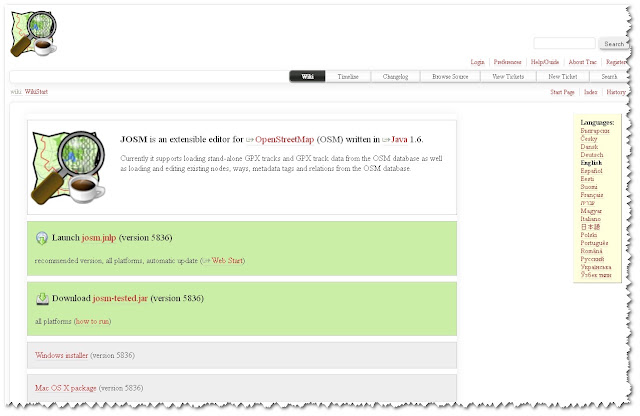Image resolution: width=640 pixels, height=416 pixels.
Task: Click the Mac OS X package link
Action: click(x=66, y=388)
